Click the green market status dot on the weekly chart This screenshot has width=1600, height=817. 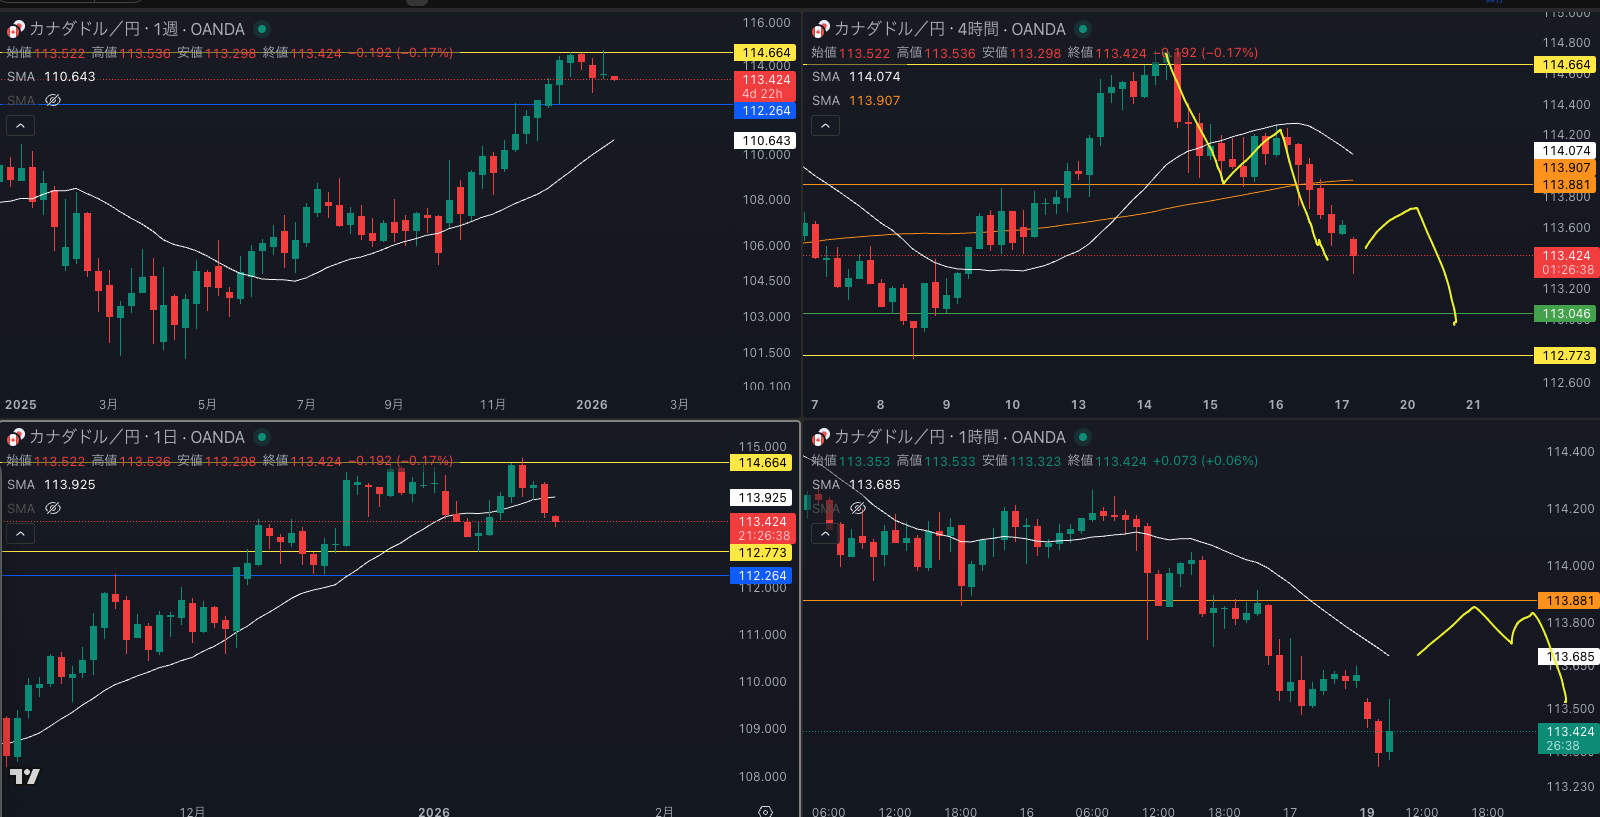(x=262, y=30)
